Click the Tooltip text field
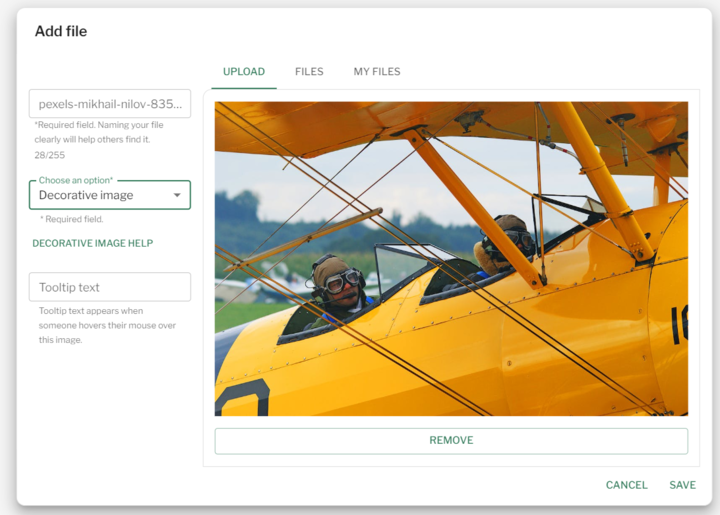 click(x=110, y=287)
